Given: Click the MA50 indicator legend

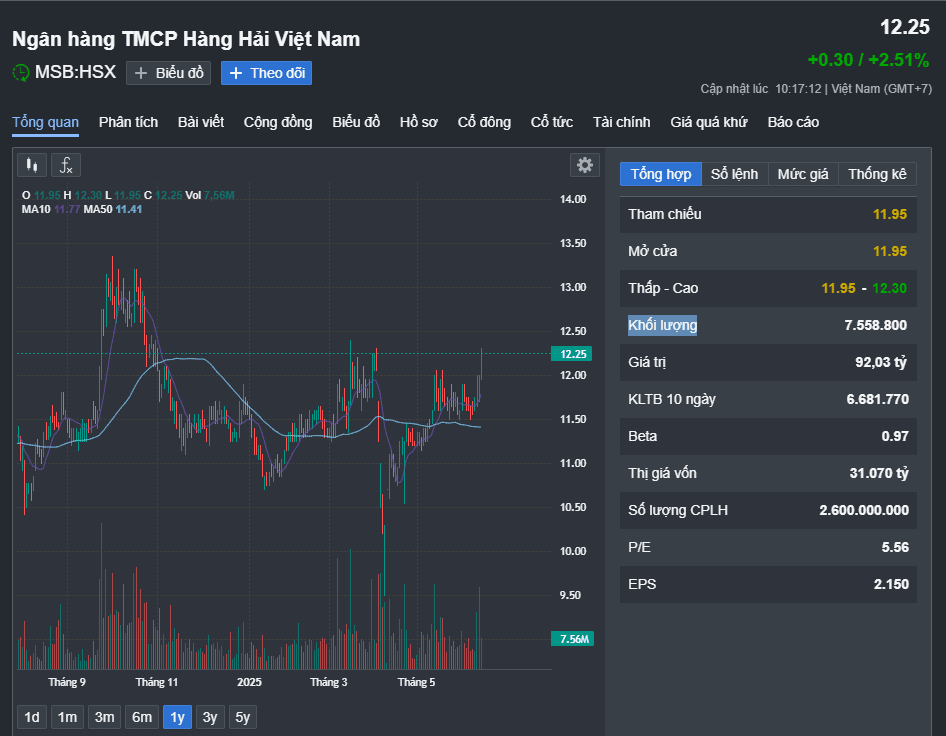Looking at the screenshot, I should click(113, 209).
